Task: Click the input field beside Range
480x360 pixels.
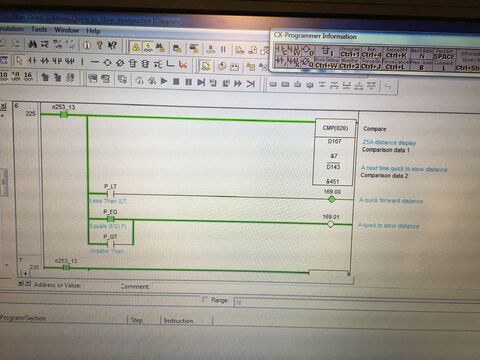Action: [357, 304]
